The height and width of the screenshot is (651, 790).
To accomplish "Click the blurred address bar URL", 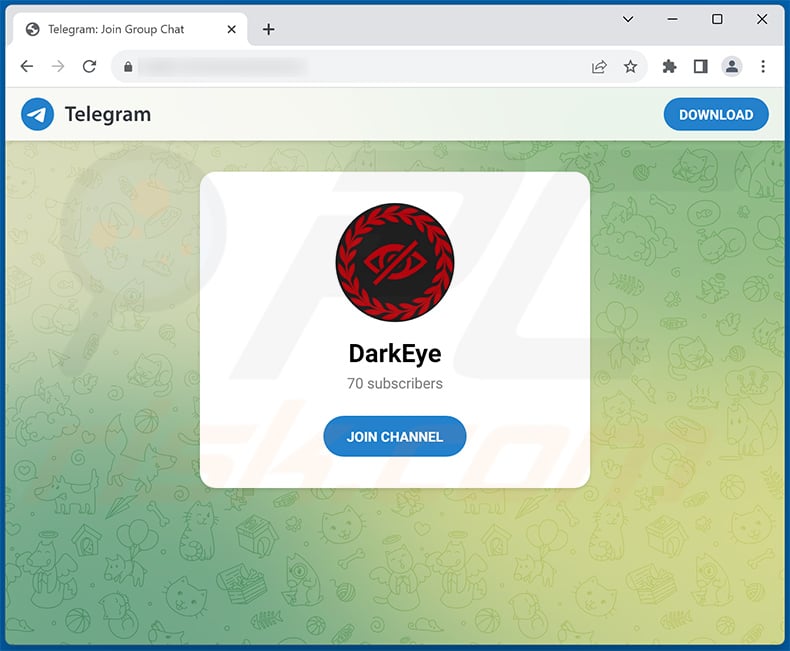I will 222,67.
